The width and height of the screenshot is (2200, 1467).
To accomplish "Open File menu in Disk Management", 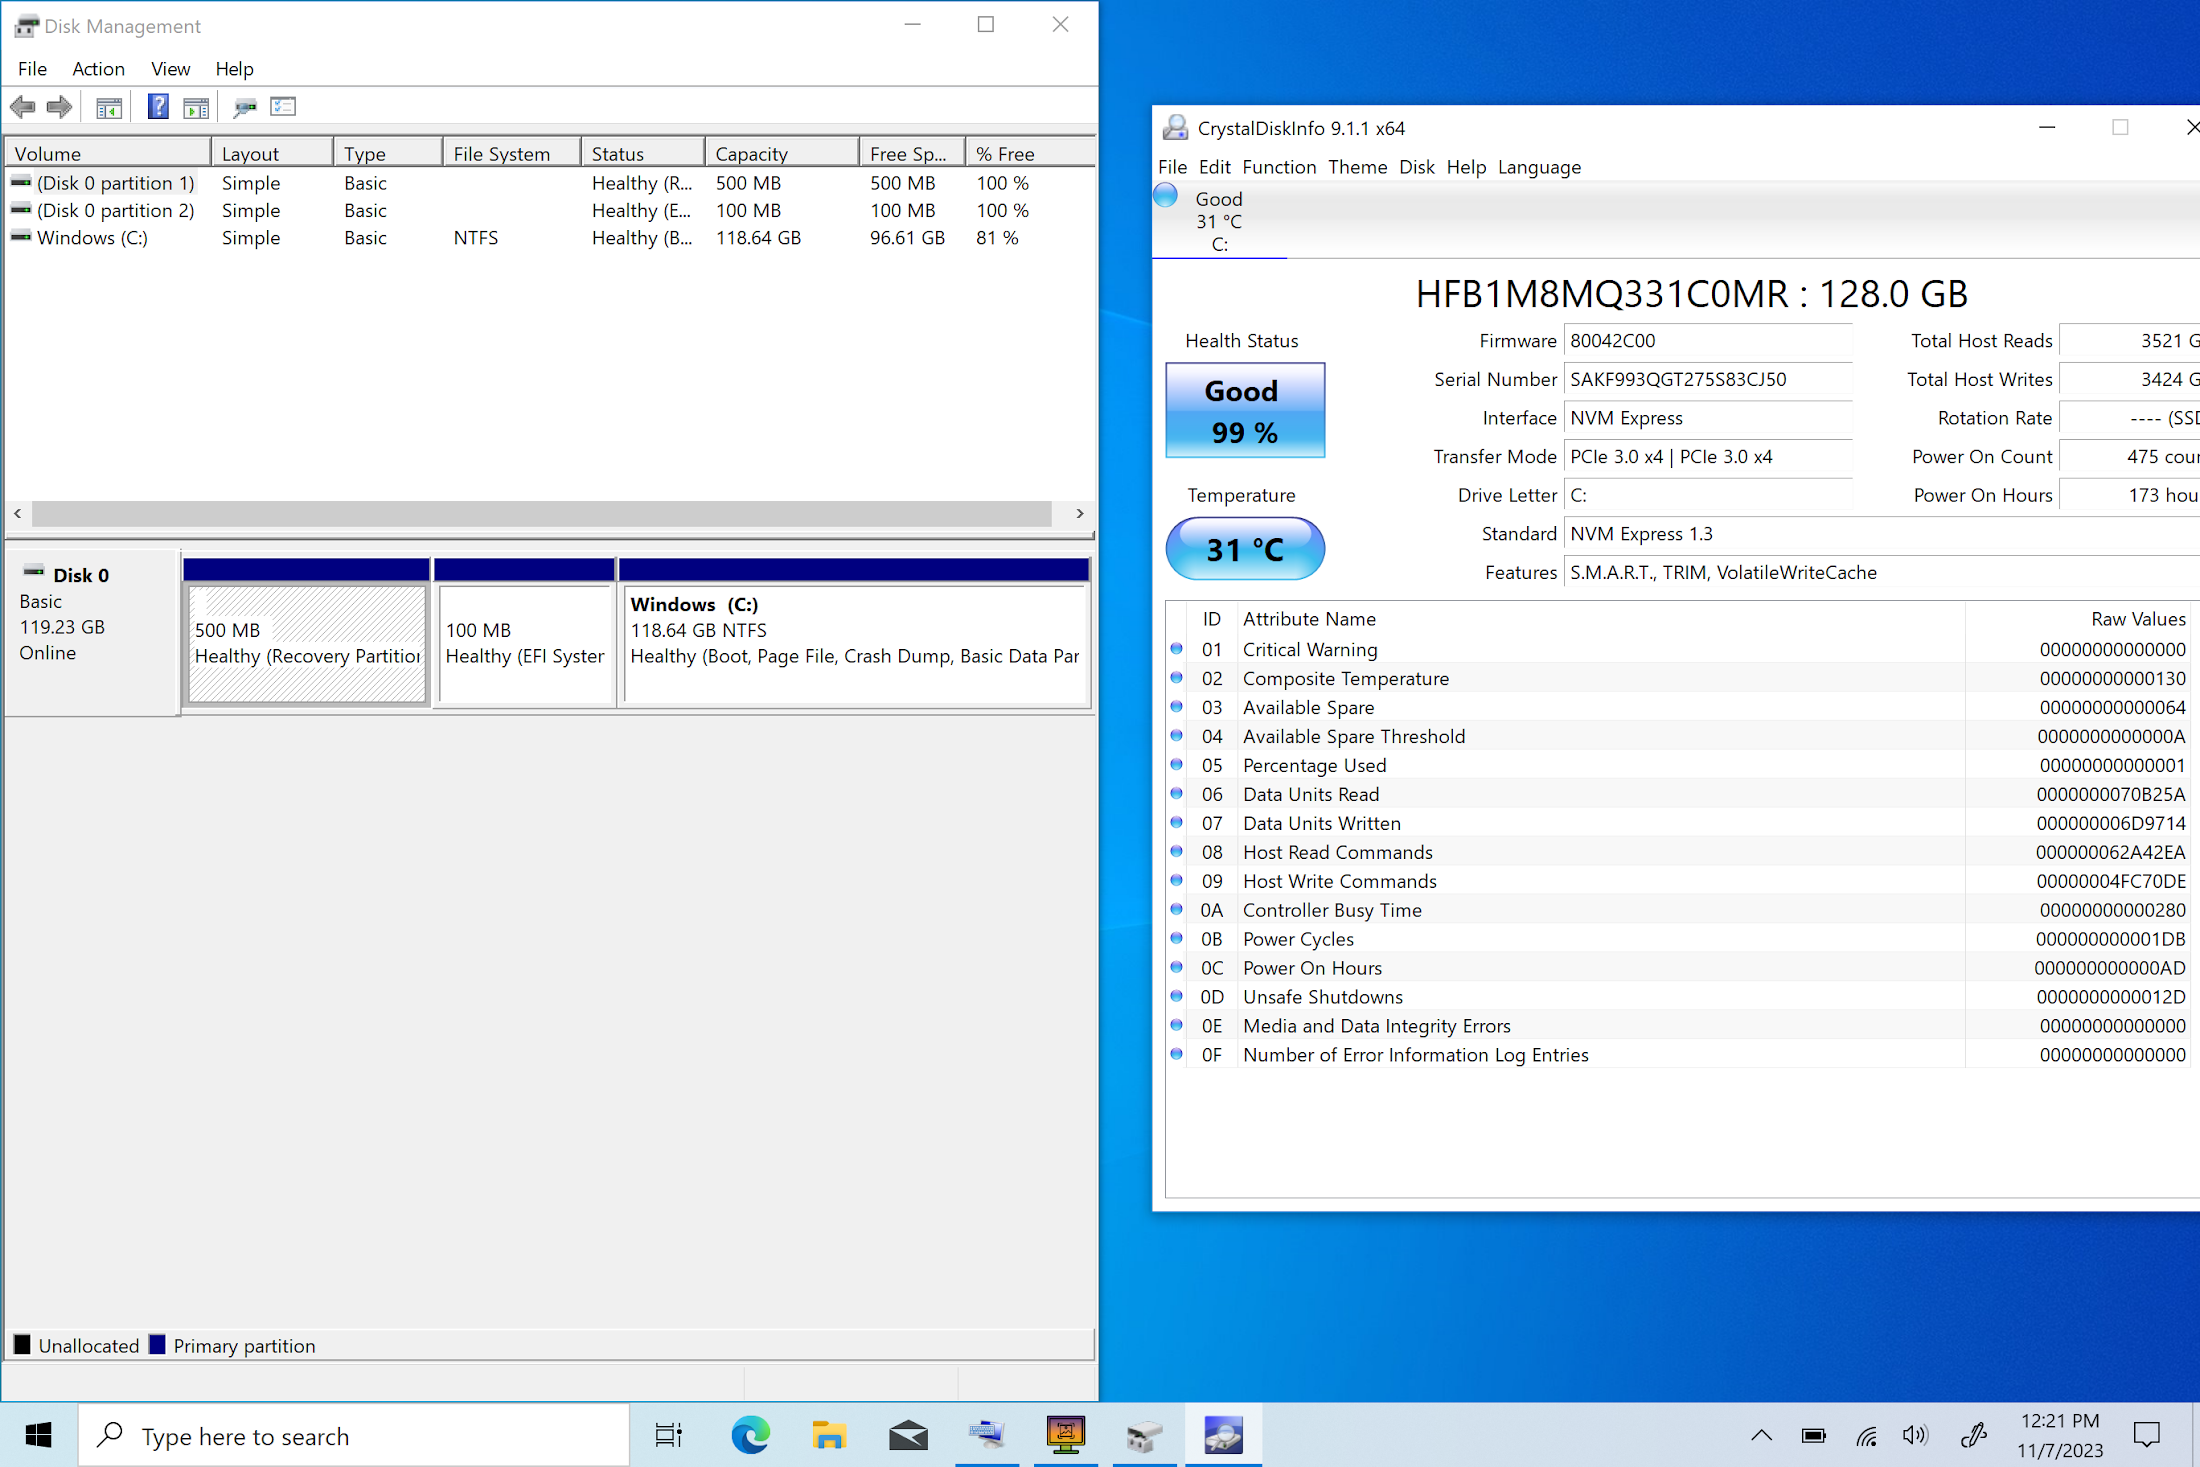I will tap(32, 69).
